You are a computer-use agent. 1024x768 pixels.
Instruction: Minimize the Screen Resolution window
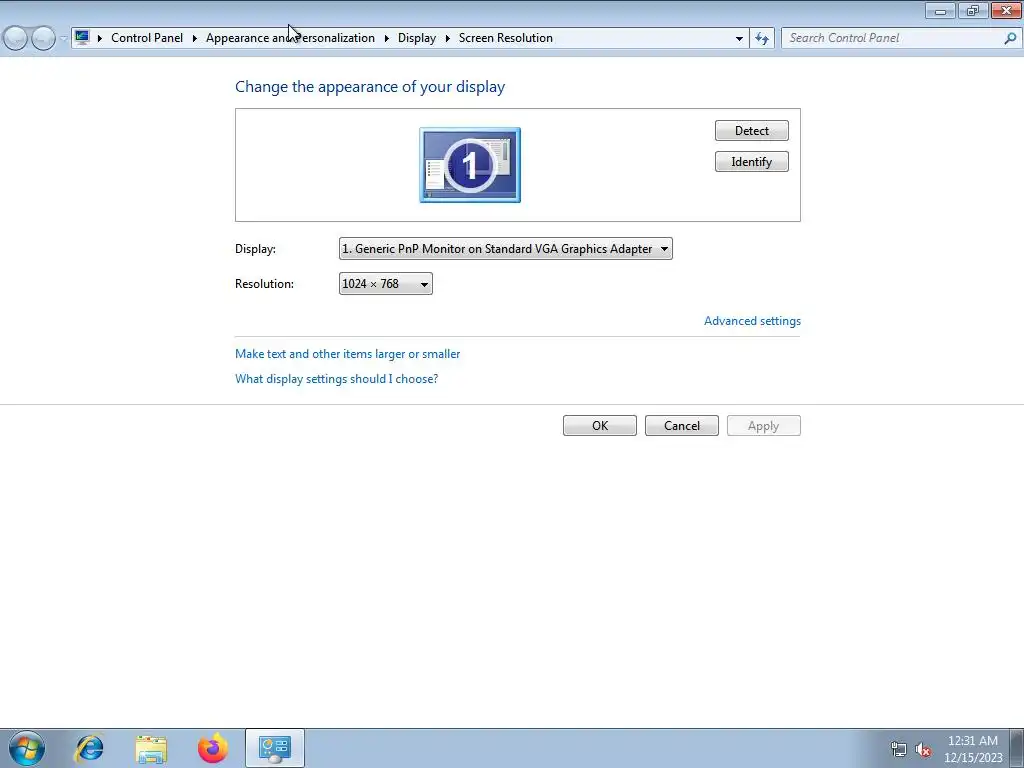point(940,10)
